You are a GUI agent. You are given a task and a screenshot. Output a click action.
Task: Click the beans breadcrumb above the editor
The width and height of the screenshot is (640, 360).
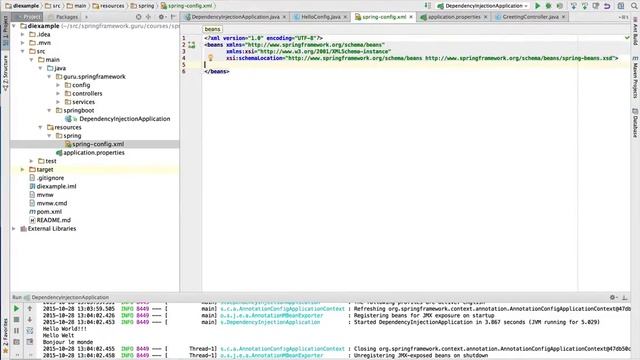tap(212, 29)
